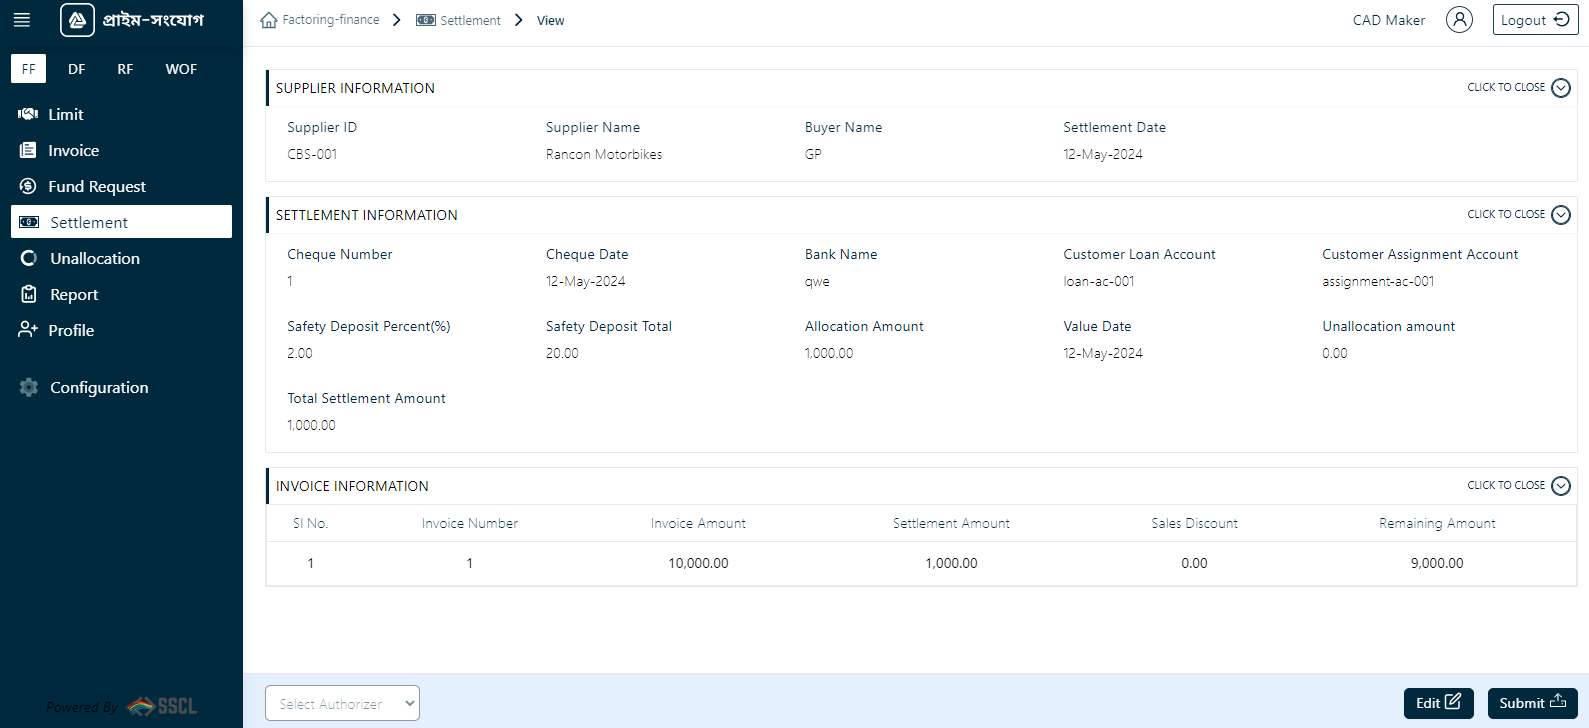Screen dimensions: 1589x728
Task: Collapse Supplier Information with chevron icon
Action: pos(1561,88)
